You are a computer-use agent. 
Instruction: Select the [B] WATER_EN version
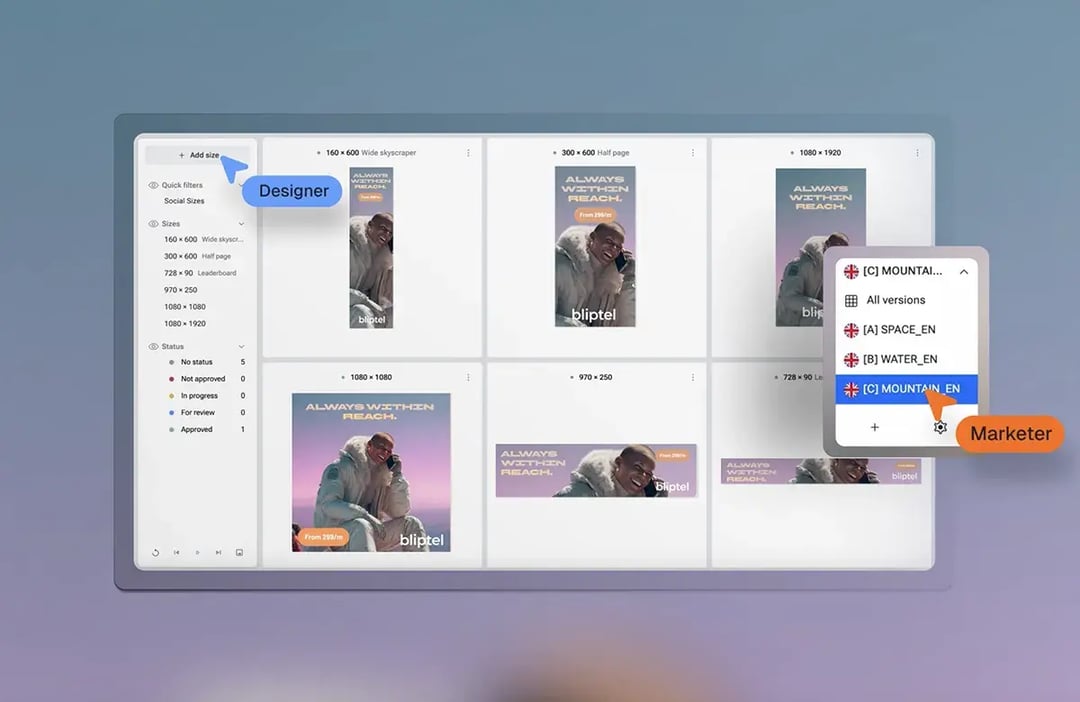pos(900,359)
